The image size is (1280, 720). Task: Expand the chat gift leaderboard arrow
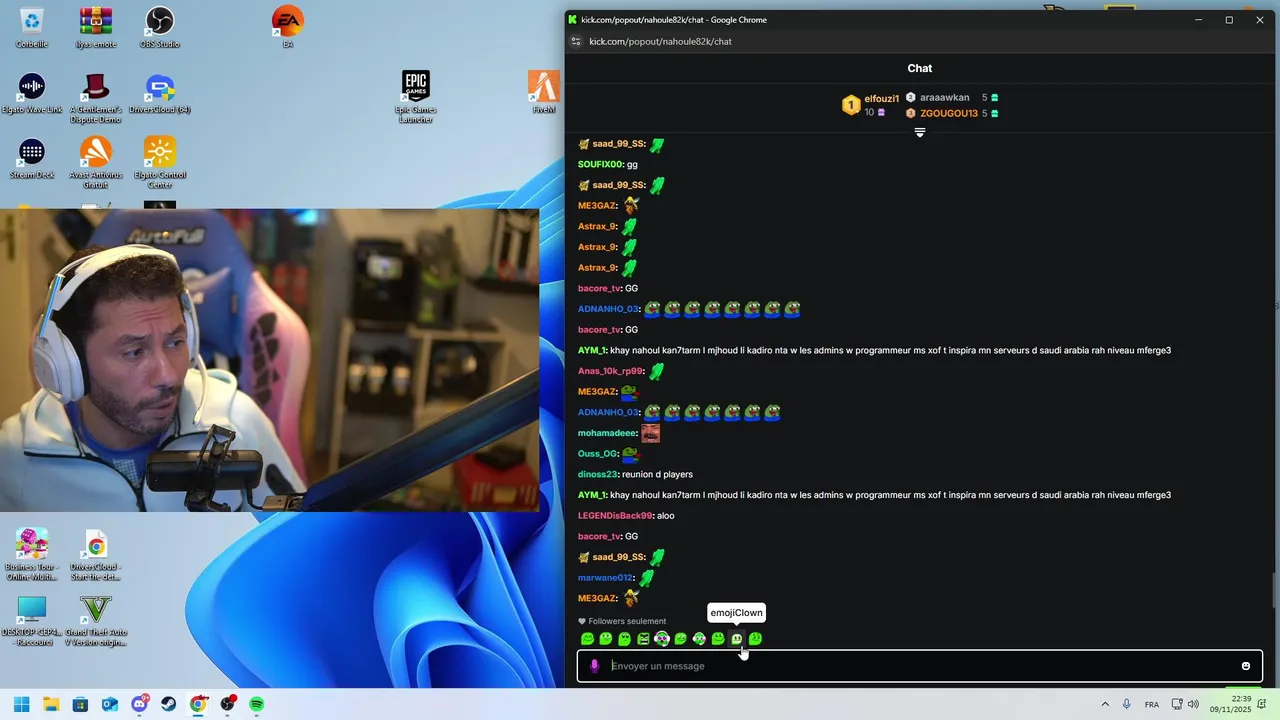(920, 132)
